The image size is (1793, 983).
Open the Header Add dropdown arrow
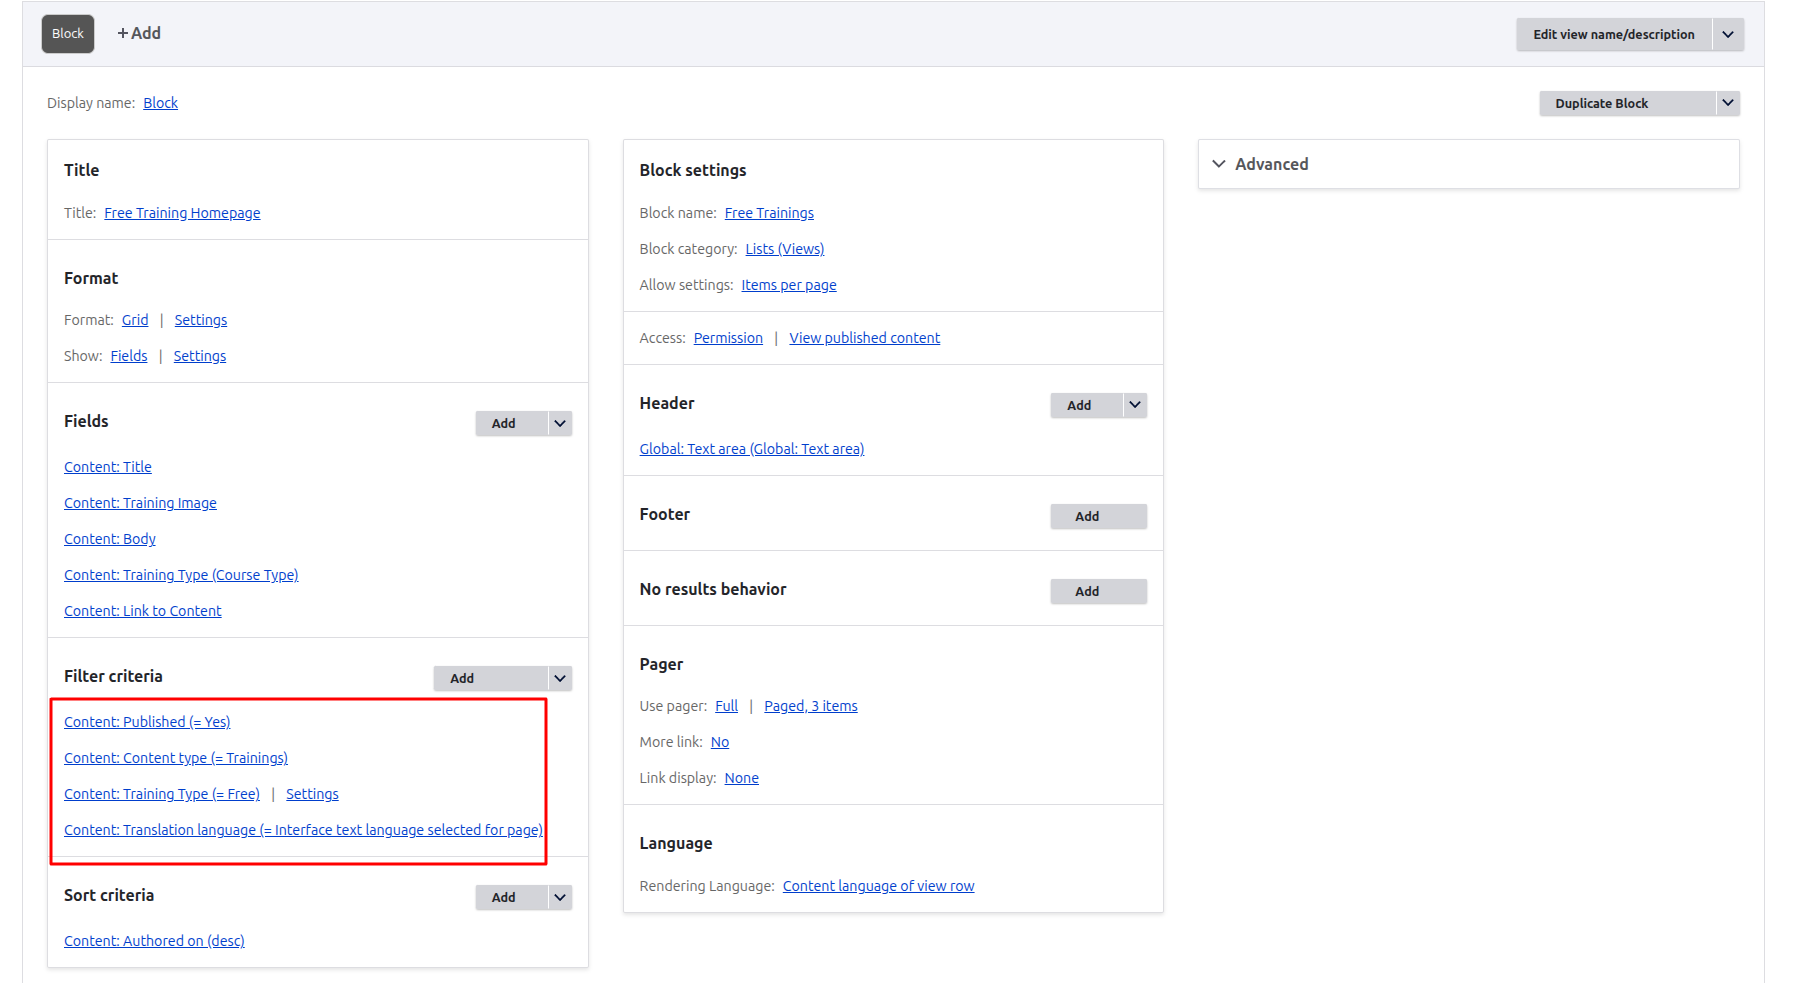1135,405
